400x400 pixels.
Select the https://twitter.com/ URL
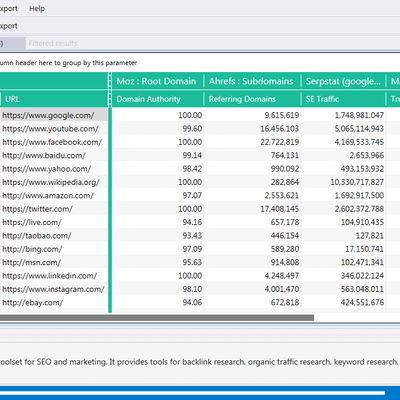tap(37, 209)
